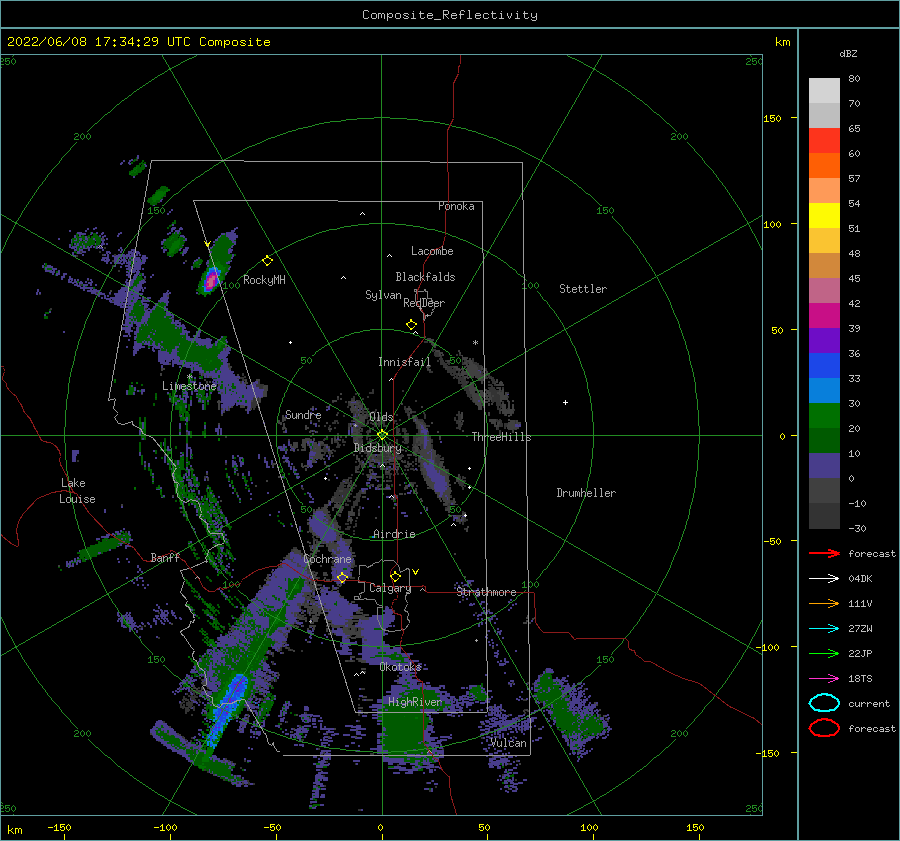Viewport: 900px width, 841px height.
Task: Click the cyan current ellipse symbol
Action: click(824, 703)
